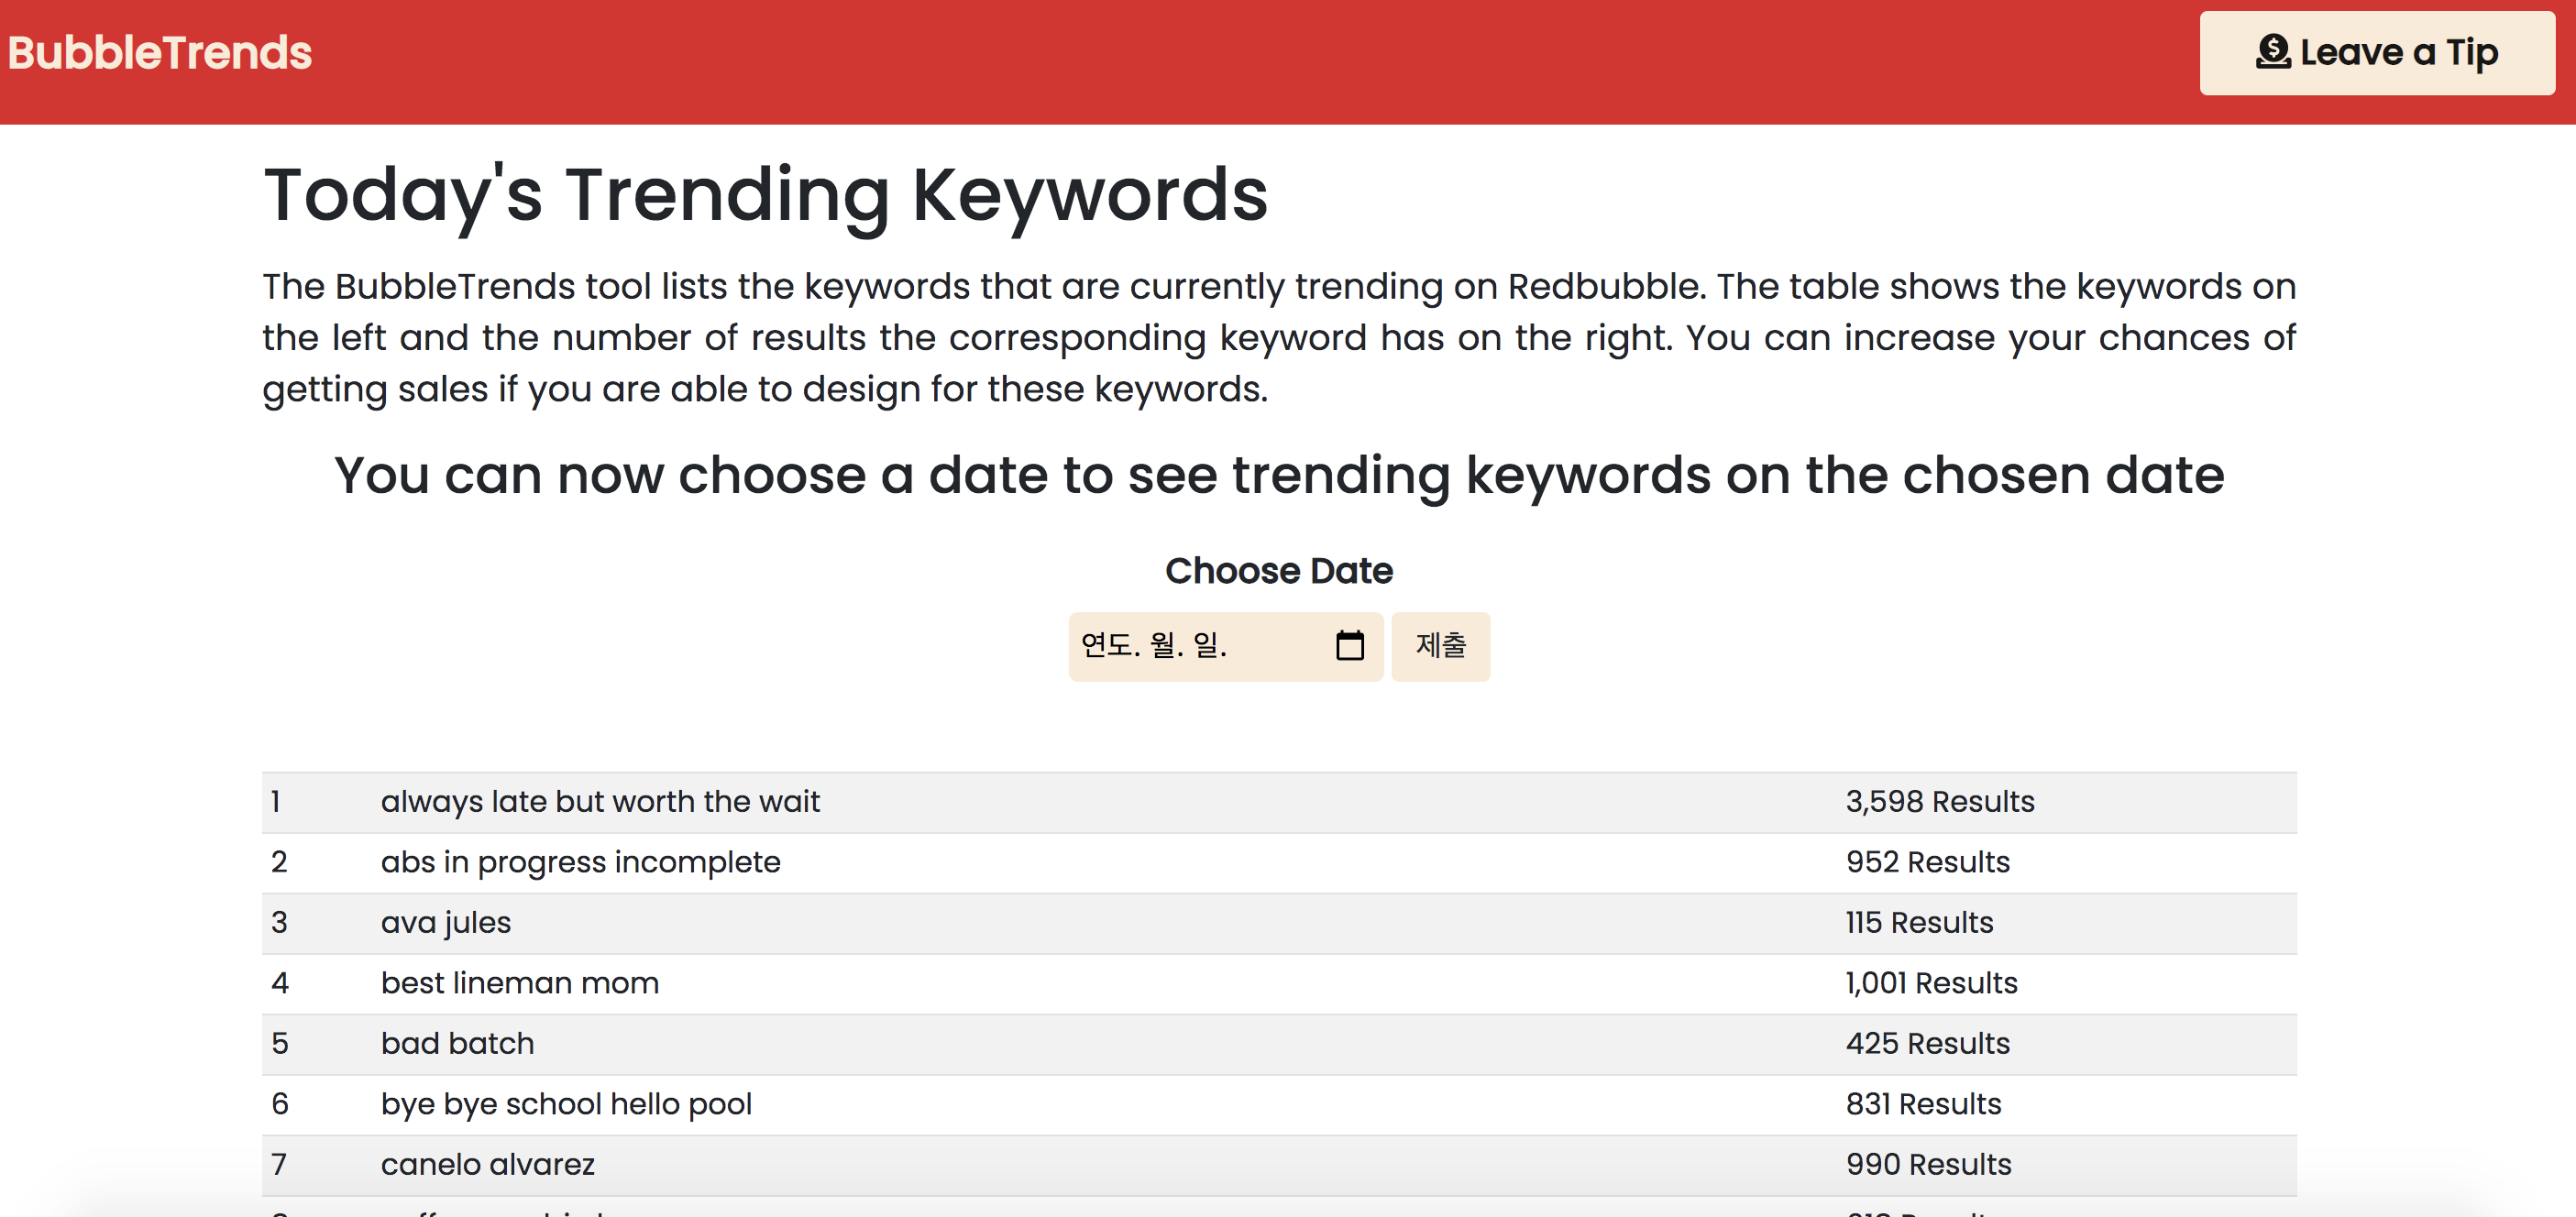This screenshot has height=1217, width=2576.
Task: Click the 1,001 Results cell
Action: 1931,983
